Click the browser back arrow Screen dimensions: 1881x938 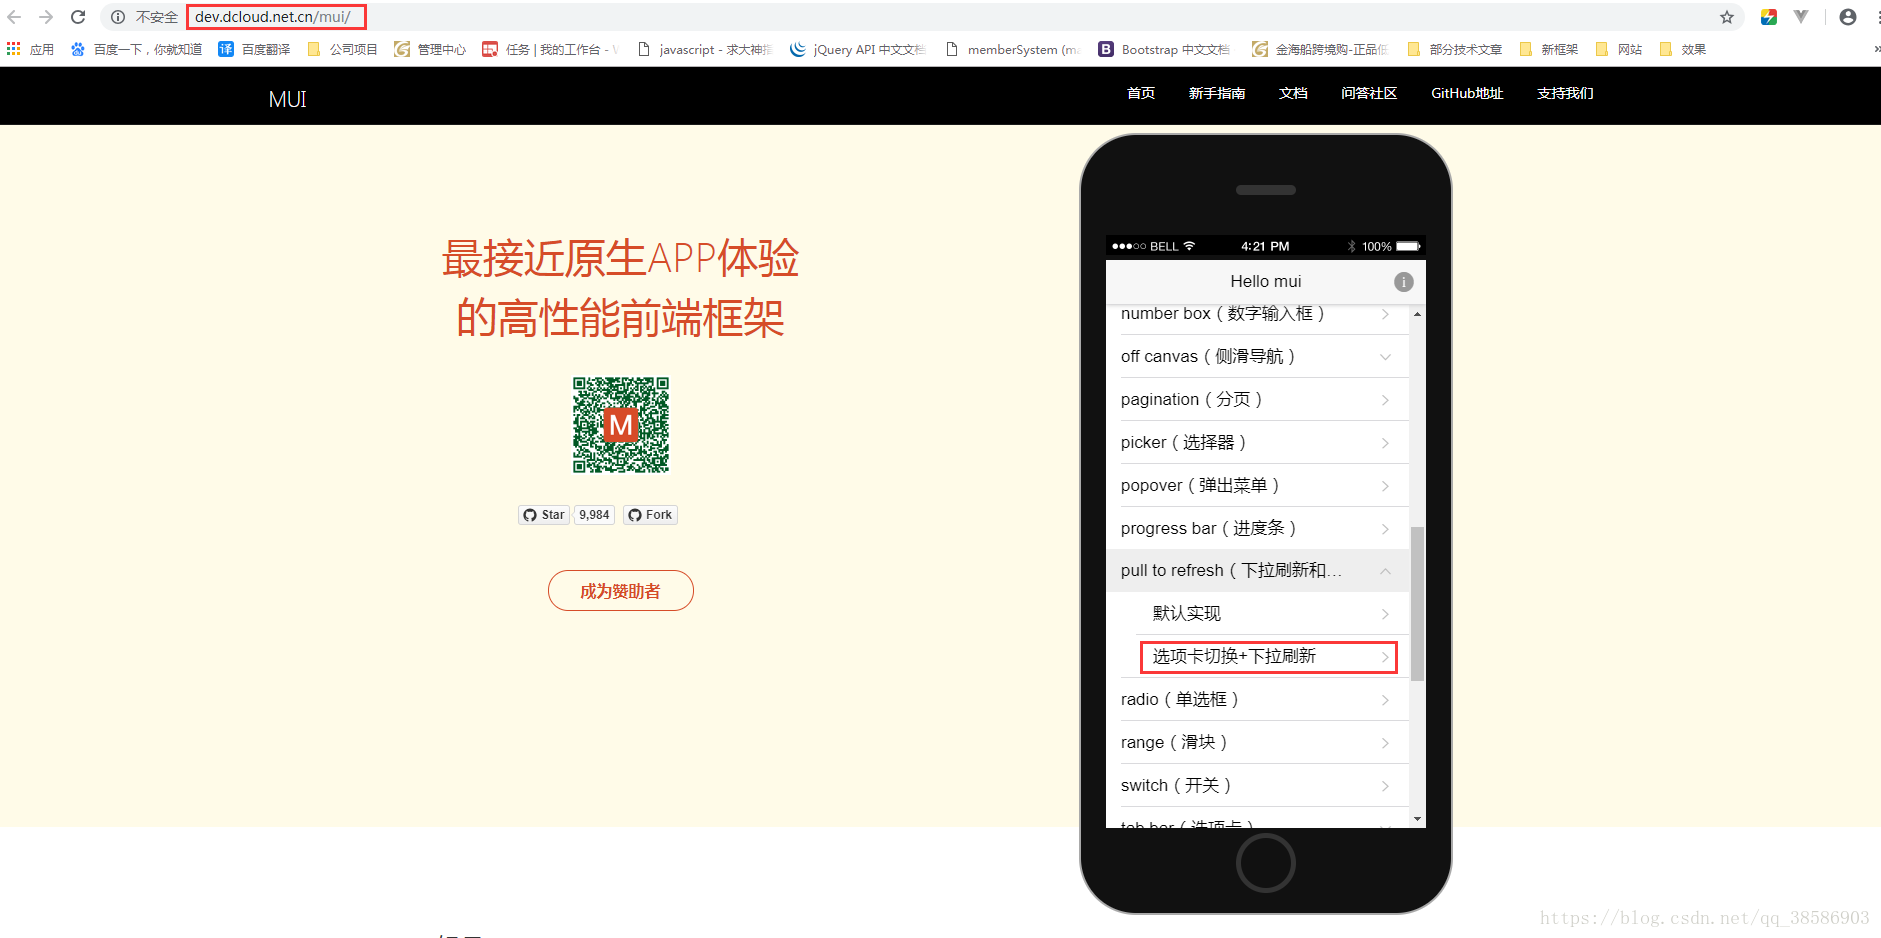[14, 17]
